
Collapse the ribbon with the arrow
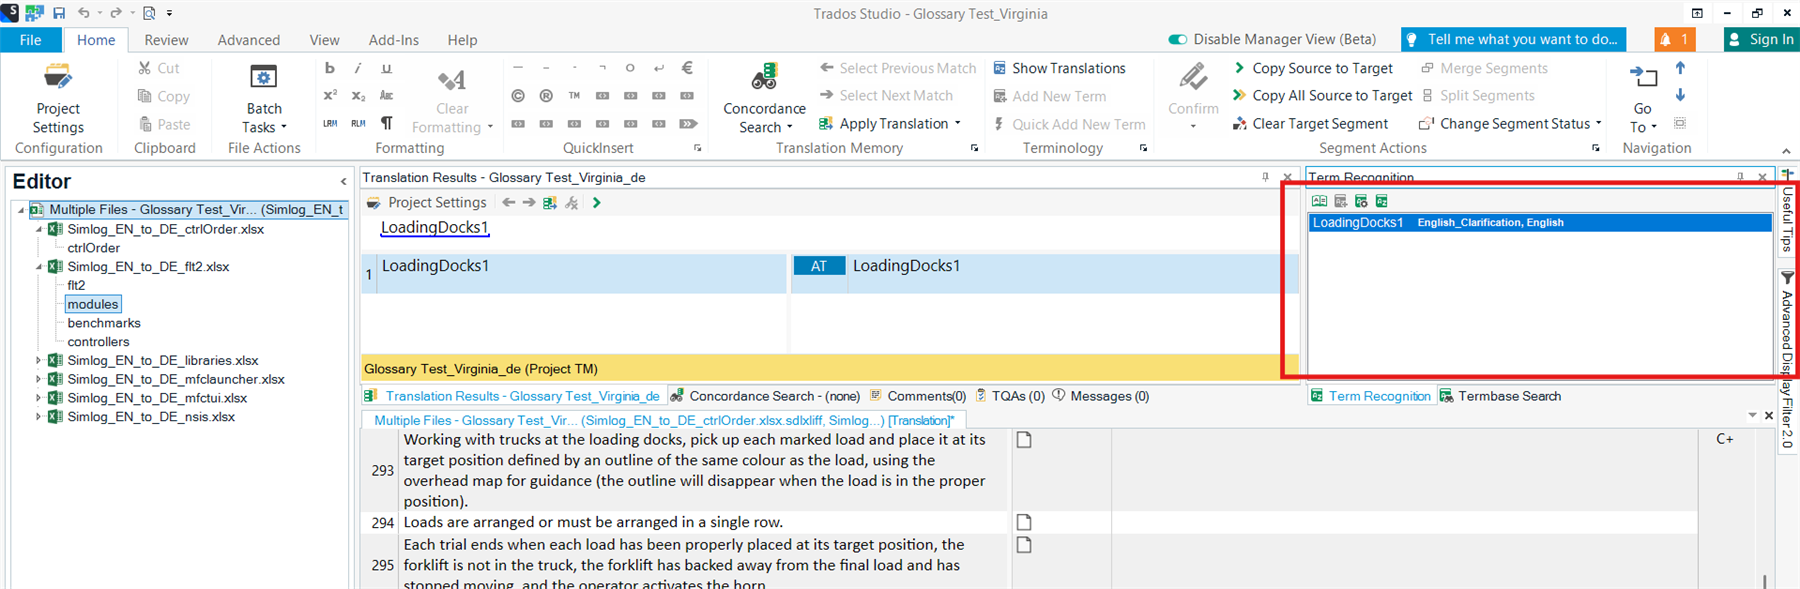tap(1786, 151)
